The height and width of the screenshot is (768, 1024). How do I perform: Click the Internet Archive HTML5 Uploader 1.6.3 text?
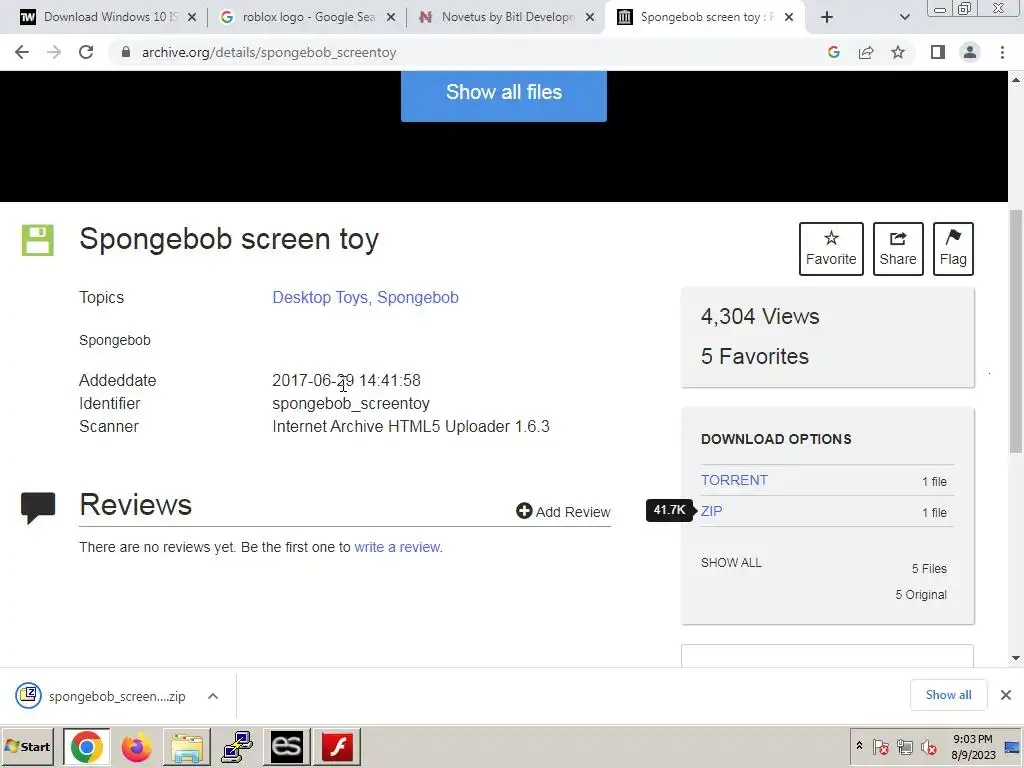tap(411, 426)
